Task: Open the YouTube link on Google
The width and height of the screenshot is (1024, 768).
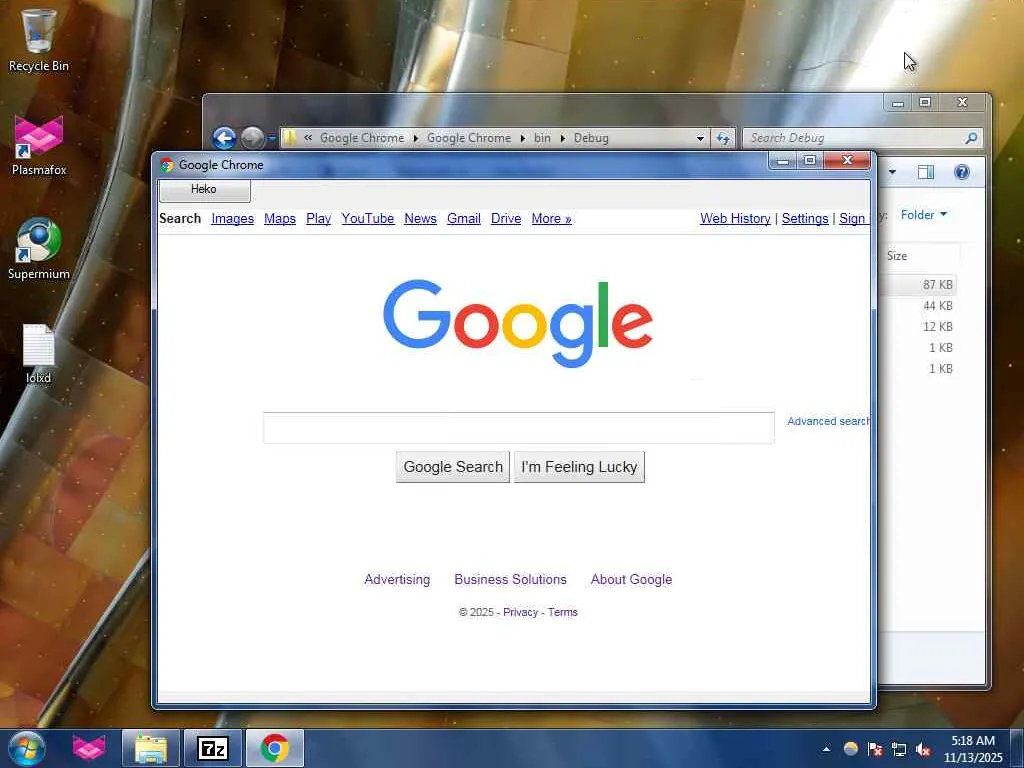Action: pos(368,219)
